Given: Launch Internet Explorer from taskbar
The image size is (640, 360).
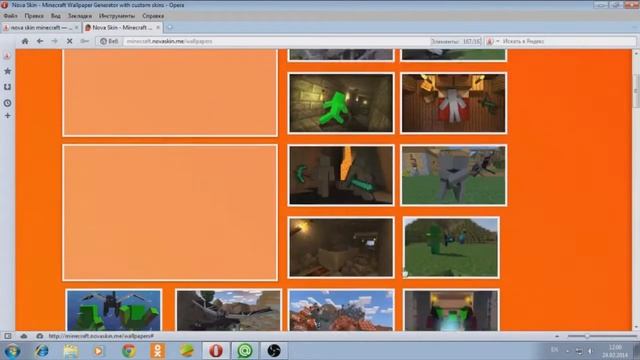Looking at the screenshot, I should coord(42,351).
